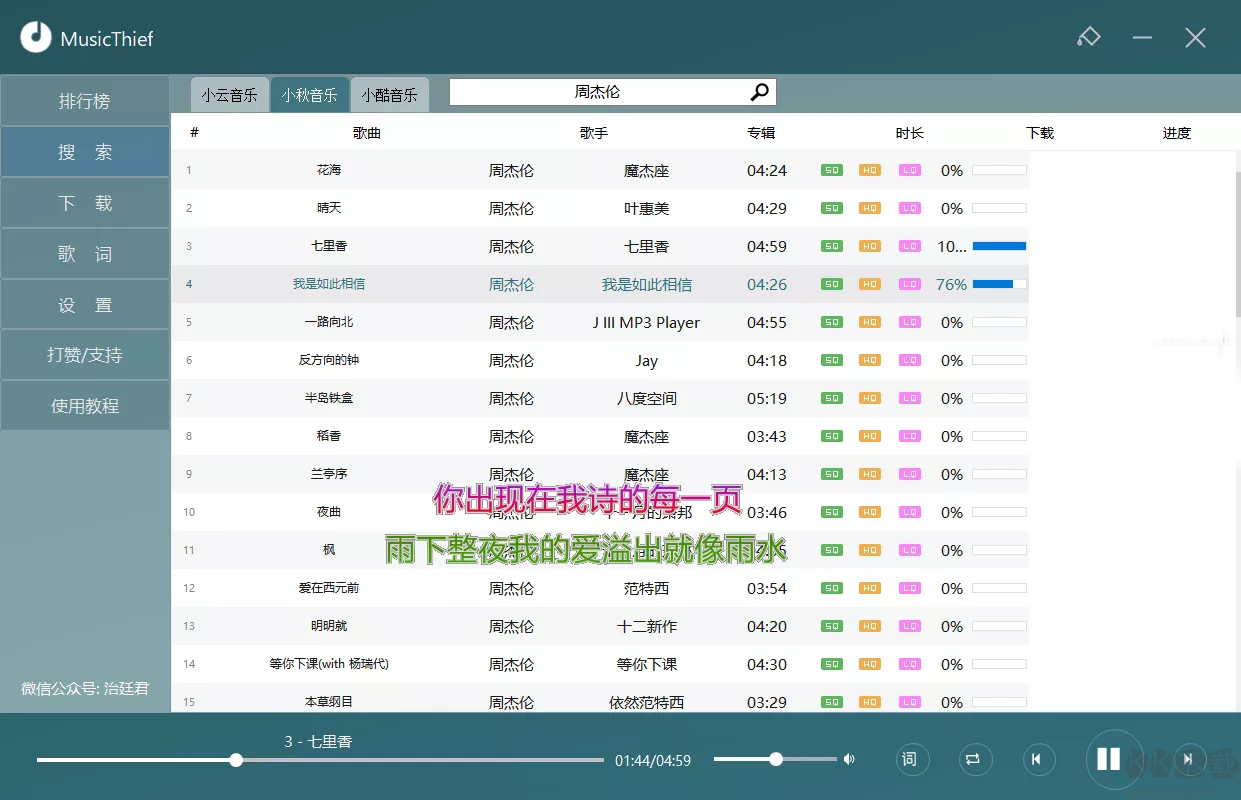Skip to the previous track
This screenshot has width=1241, height=800.
(1039, 759)
